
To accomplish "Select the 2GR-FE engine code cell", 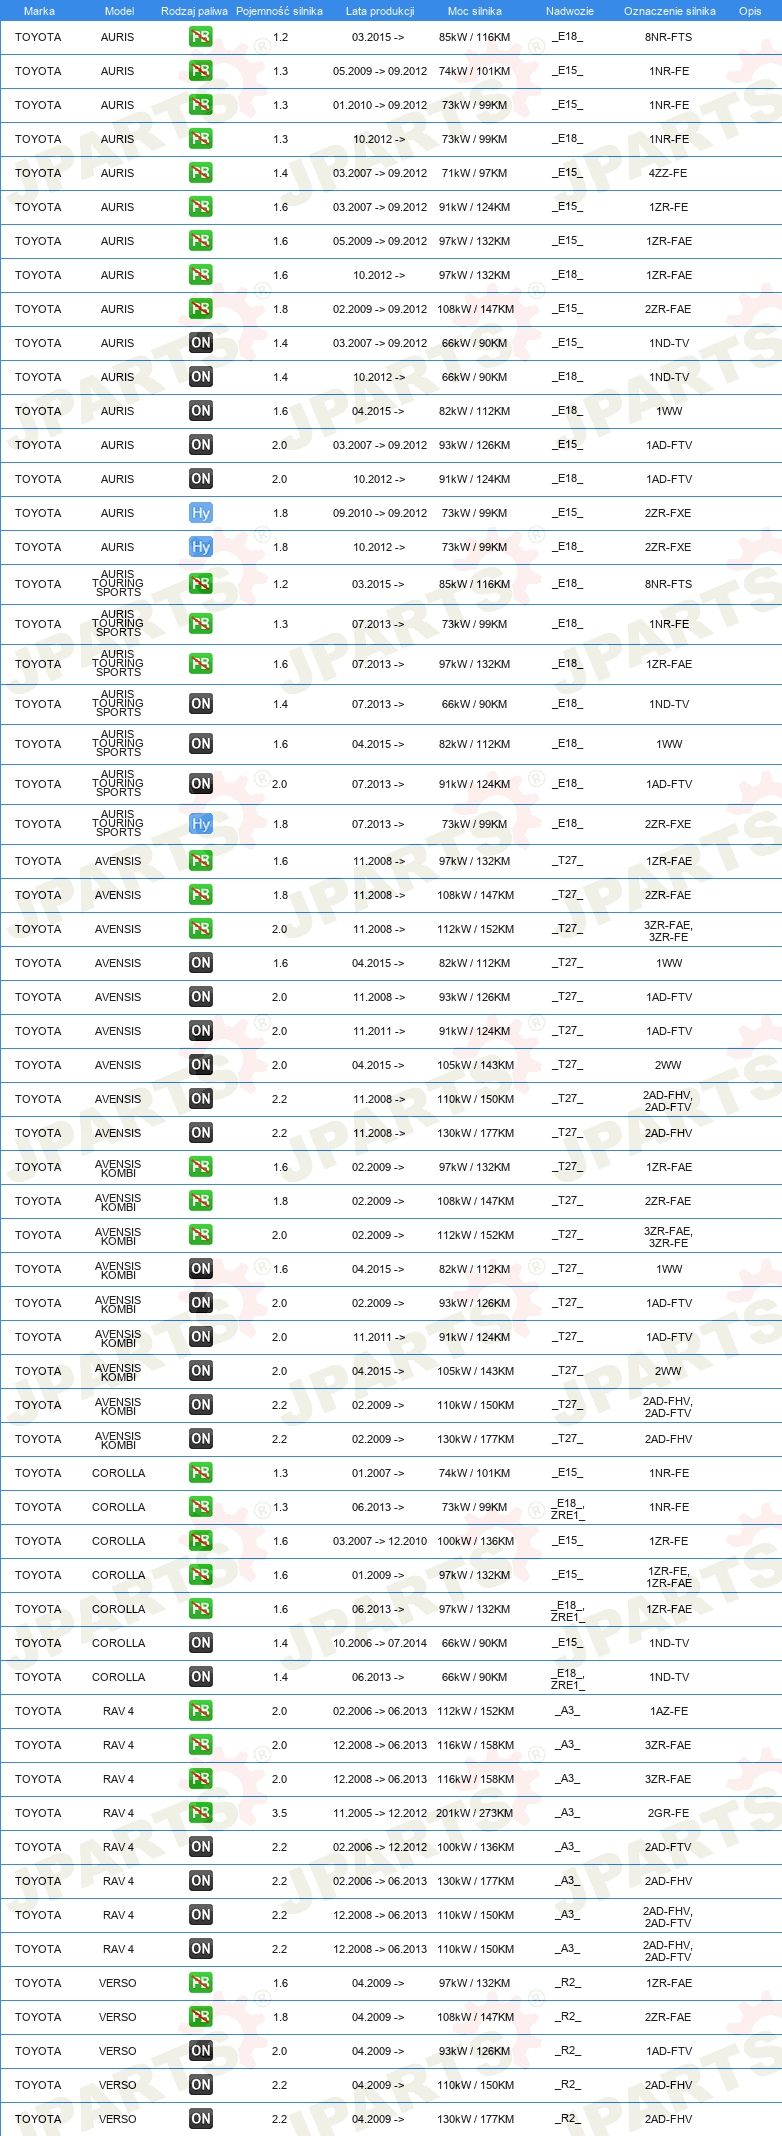I will click(x=668, y=1813).
